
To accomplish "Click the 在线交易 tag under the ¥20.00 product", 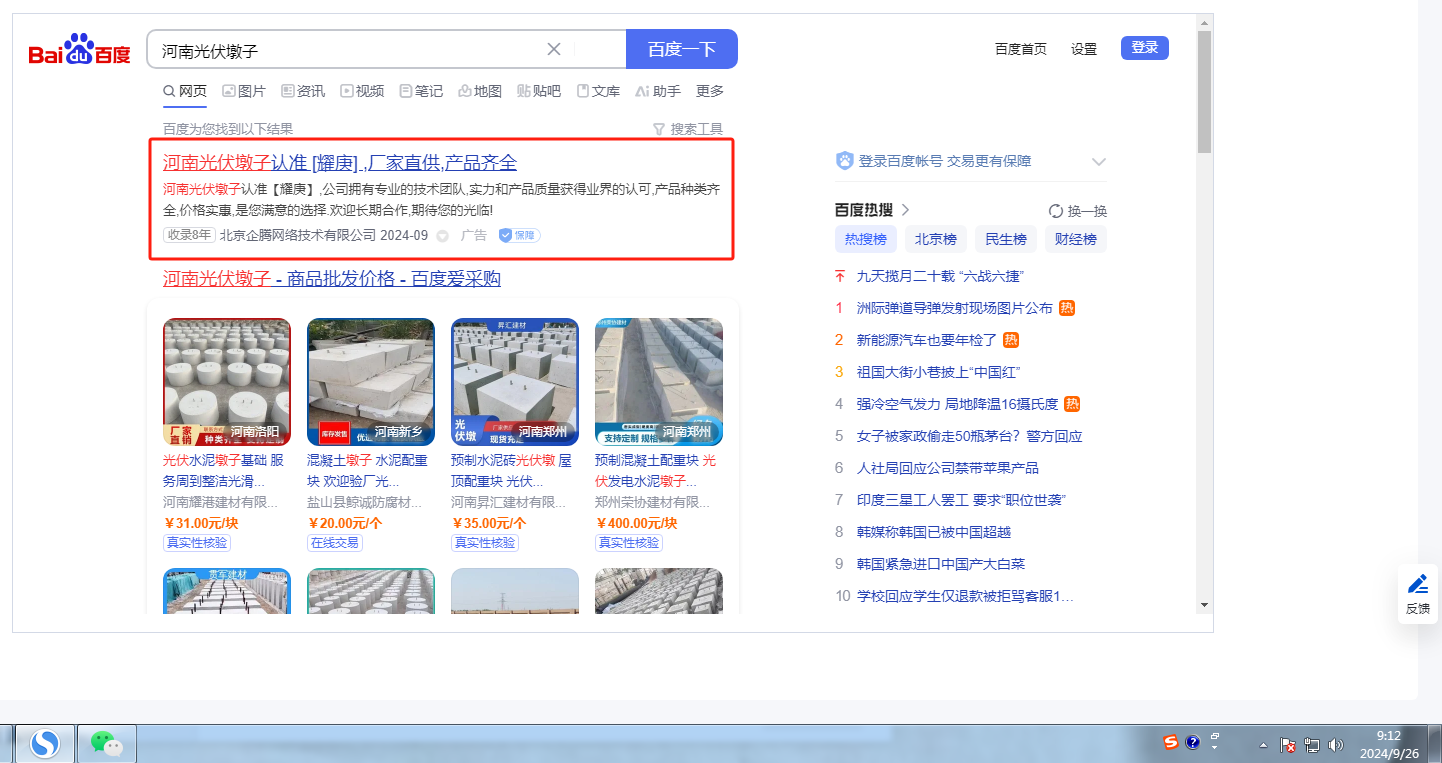I will click(x=335, y=542).
